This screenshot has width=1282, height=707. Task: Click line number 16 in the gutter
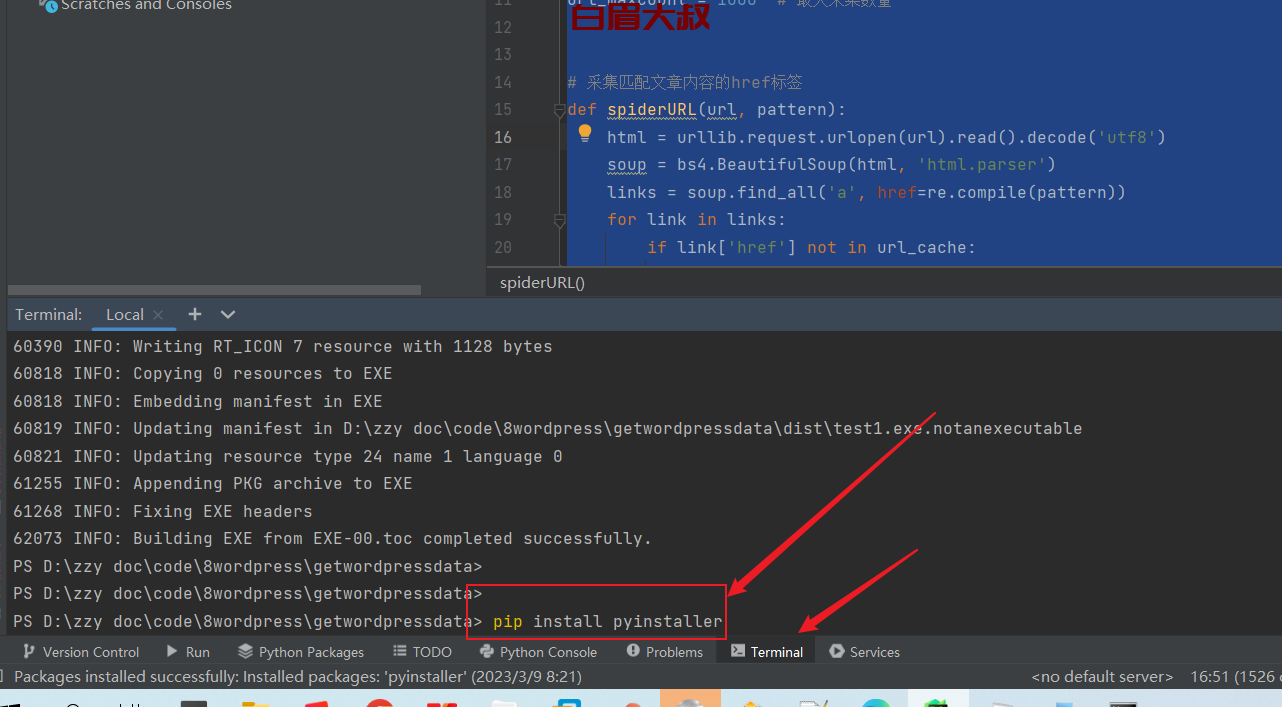click(502, 137)
